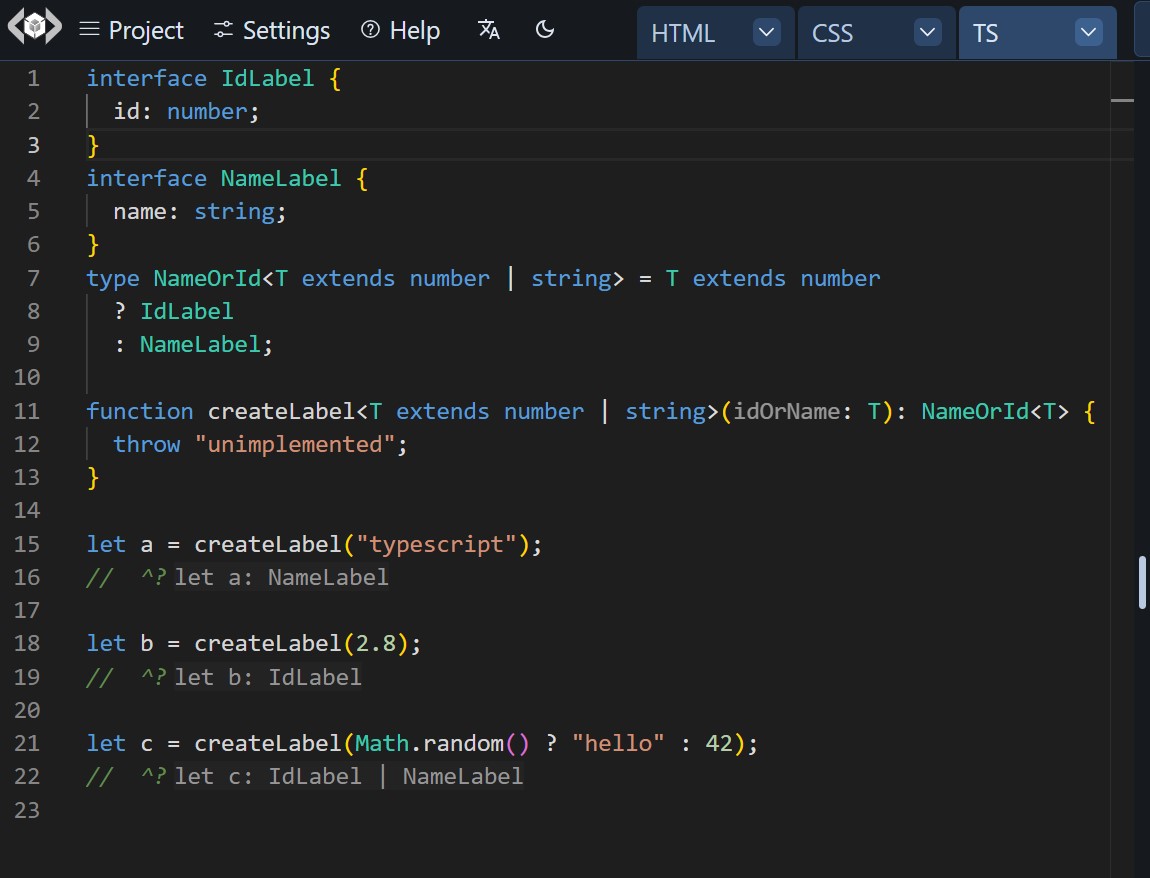Expand the TS language selector chevron
This screenshot has height=878, width=1150.
1088,32
